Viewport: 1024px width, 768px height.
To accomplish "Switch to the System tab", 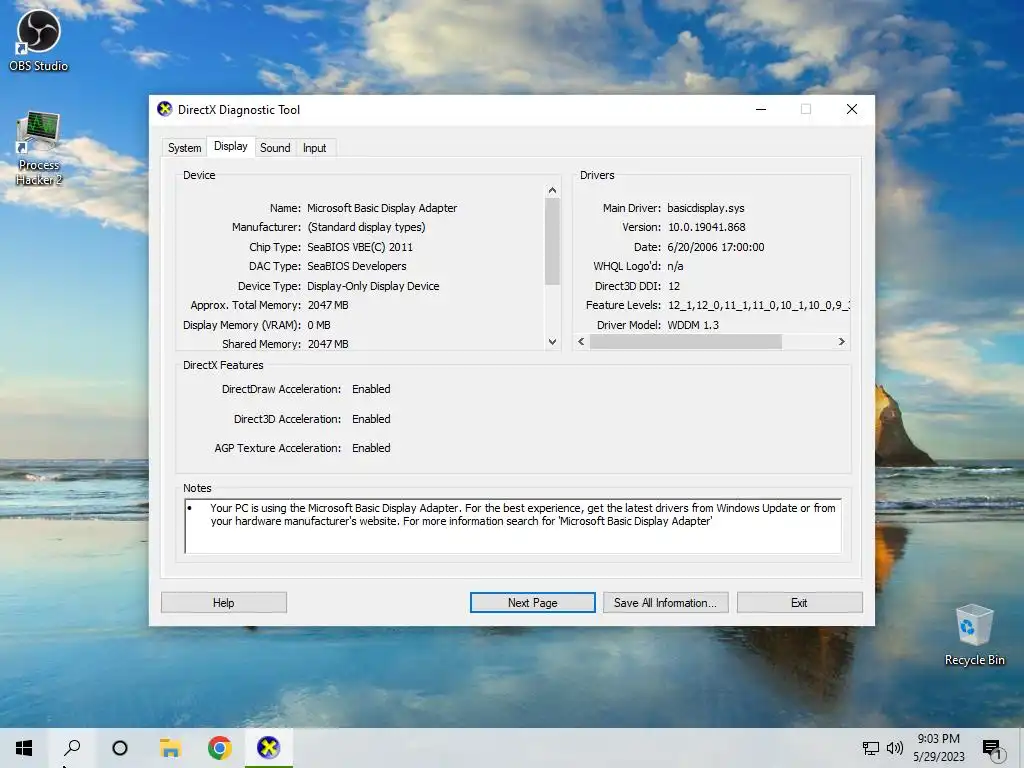I will tap(184, 148).
